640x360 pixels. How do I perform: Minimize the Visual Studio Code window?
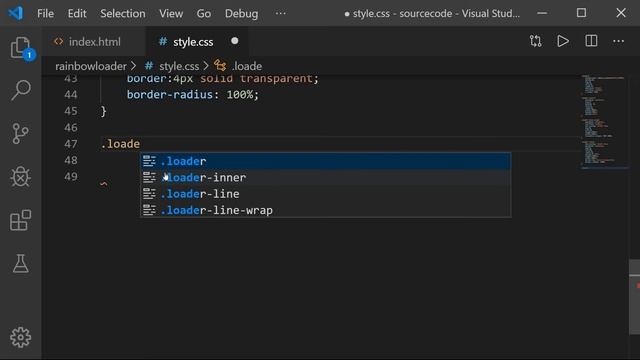pyautogui.click(x=542, y=13)
